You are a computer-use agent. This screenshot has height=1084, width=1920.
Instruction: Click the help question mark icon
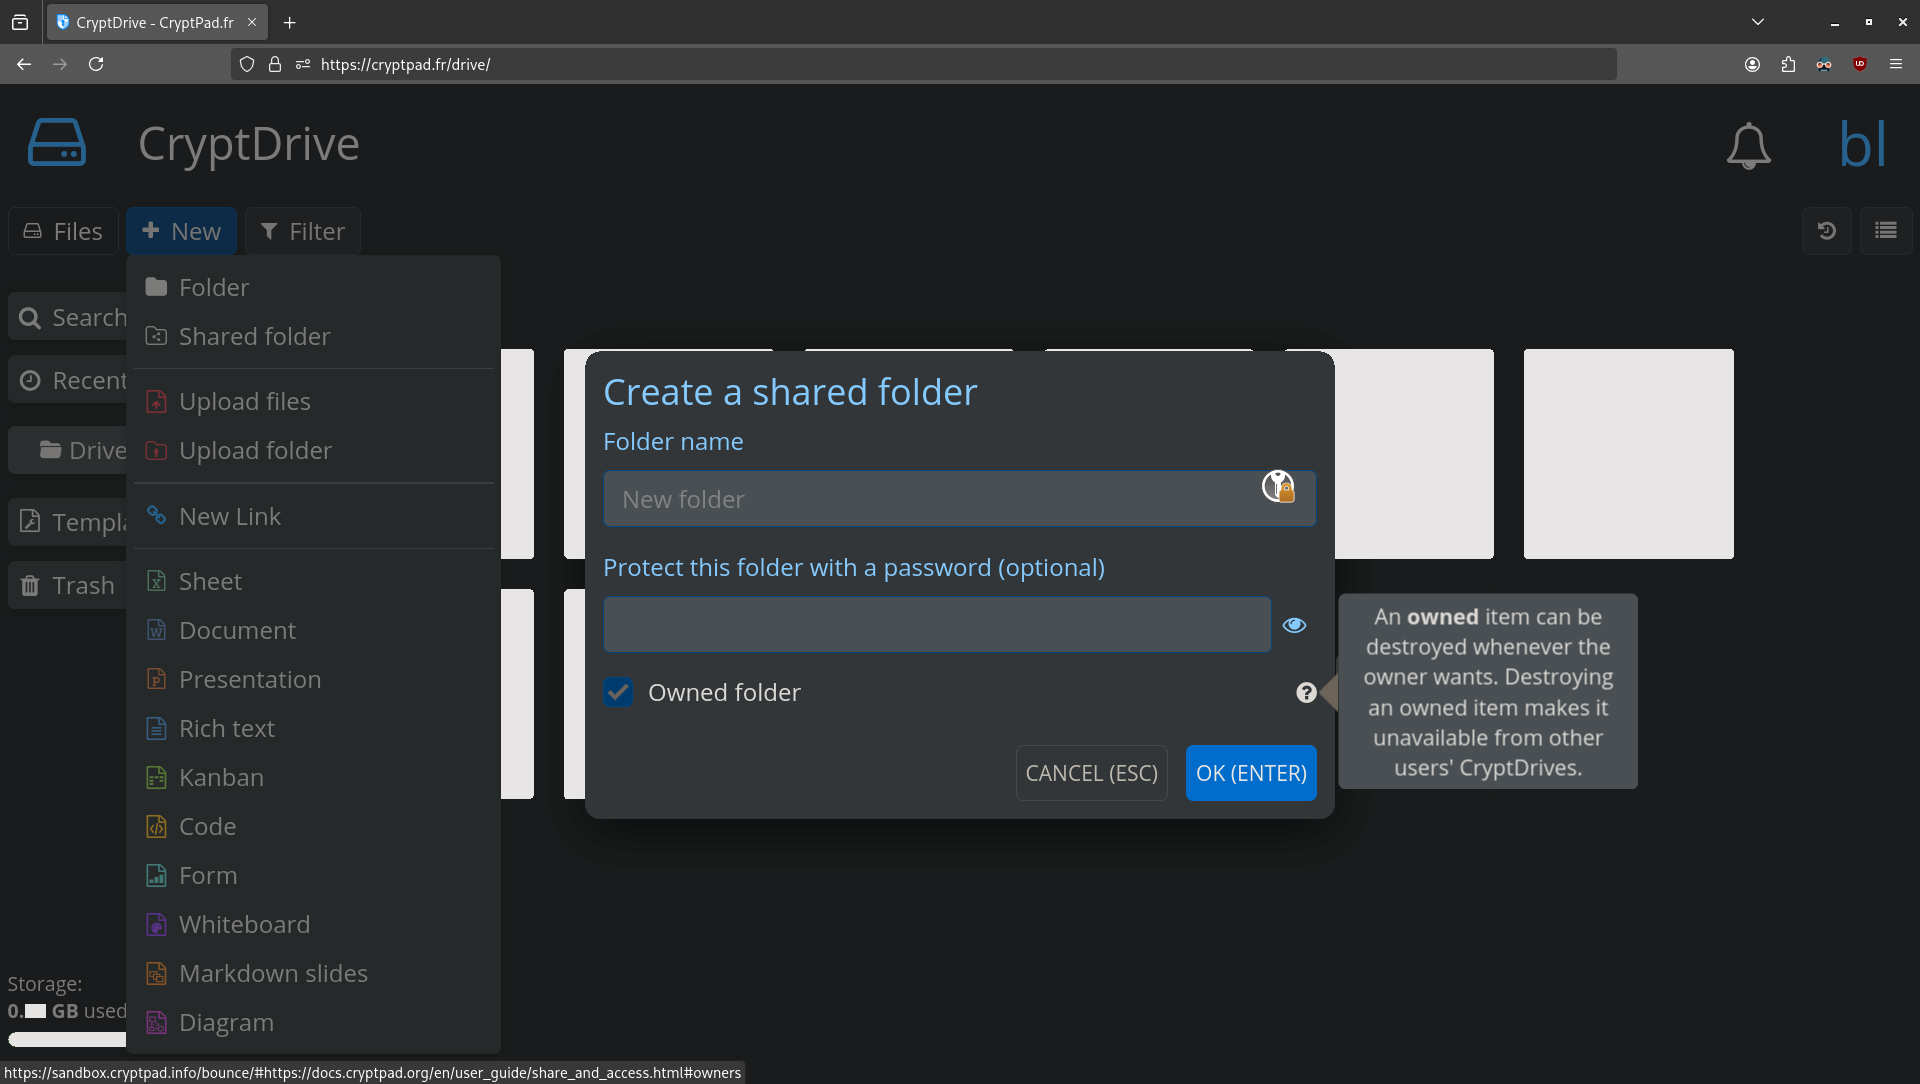[x=1306, y=693]
